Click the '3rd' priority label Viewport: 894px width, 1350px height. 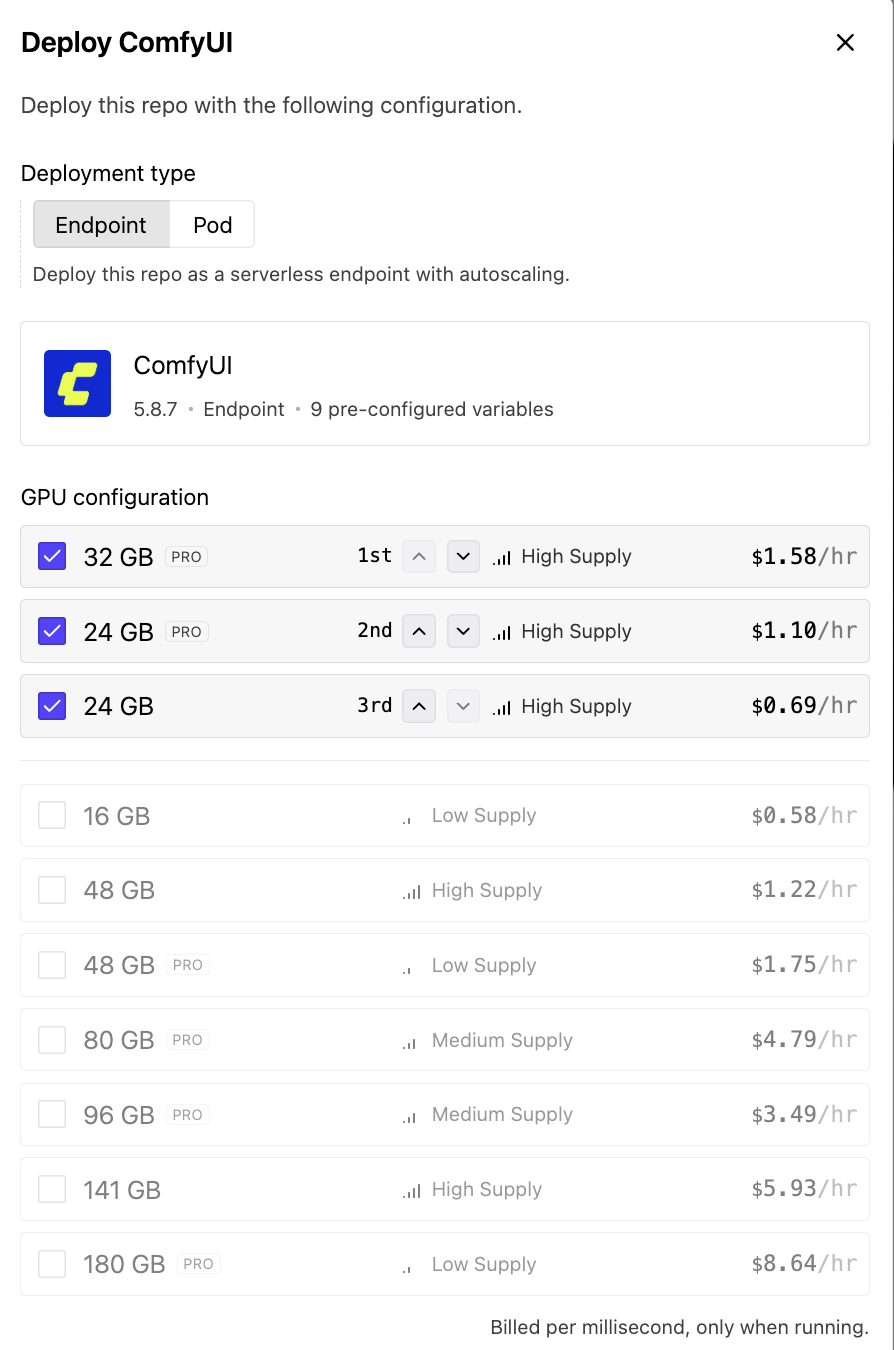point(375,705)
